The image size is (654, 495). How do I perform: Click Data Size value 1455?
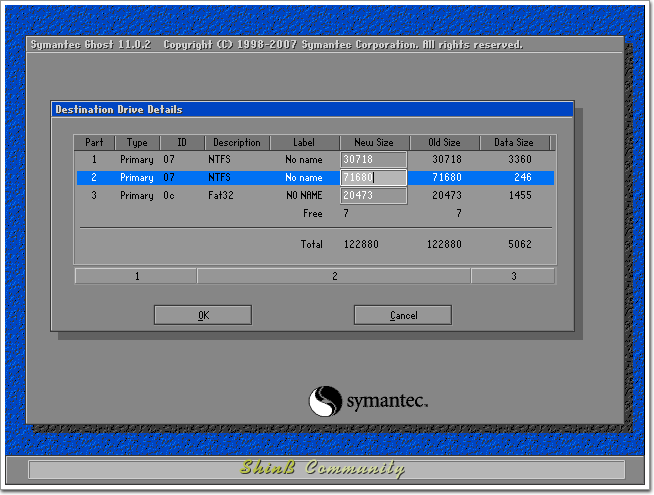[520, 195]
